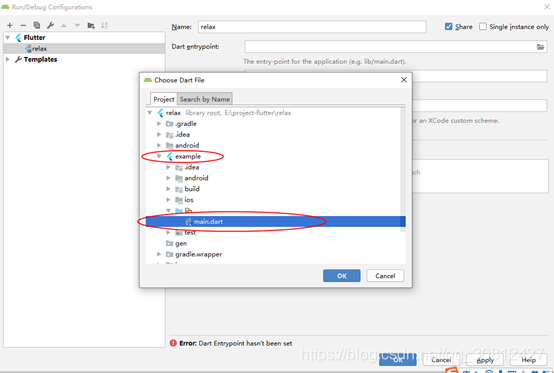Add a new run configuration with plus icon

(x=10, y=25)
